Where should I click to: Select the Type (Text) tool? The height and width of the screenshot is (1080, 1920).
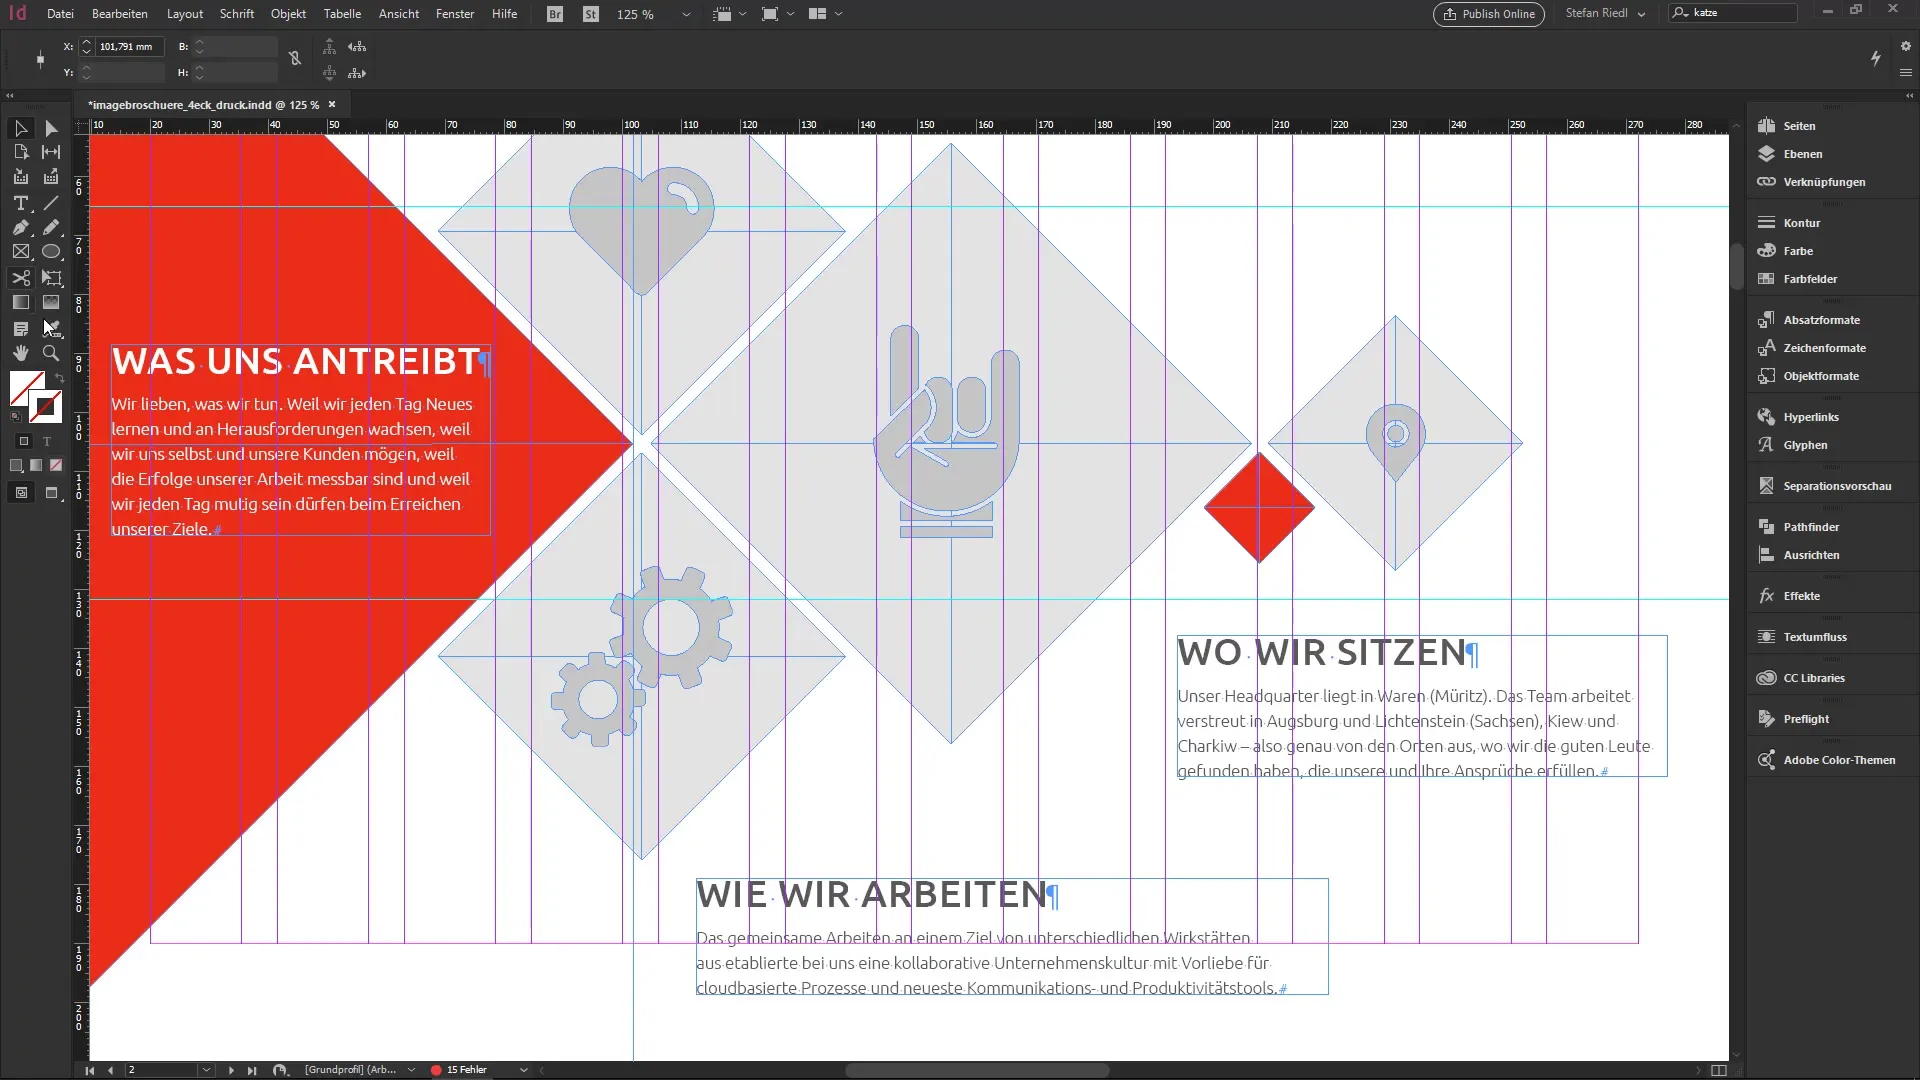20,203
